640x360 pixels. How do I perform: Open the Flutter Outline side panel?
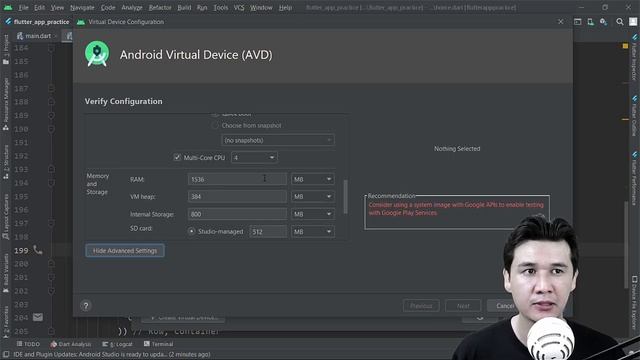(634, 116)
